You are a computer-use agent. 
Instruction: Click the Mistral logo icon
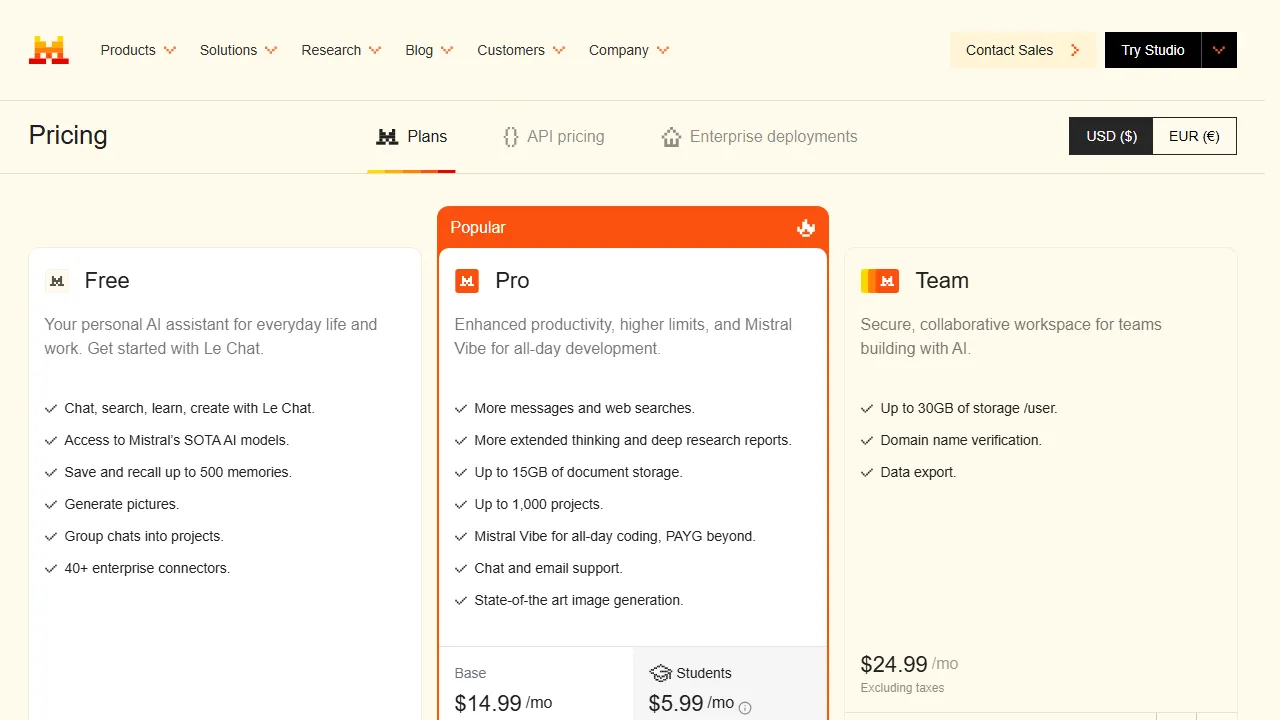pyautogui.click(x=49, y=50)
